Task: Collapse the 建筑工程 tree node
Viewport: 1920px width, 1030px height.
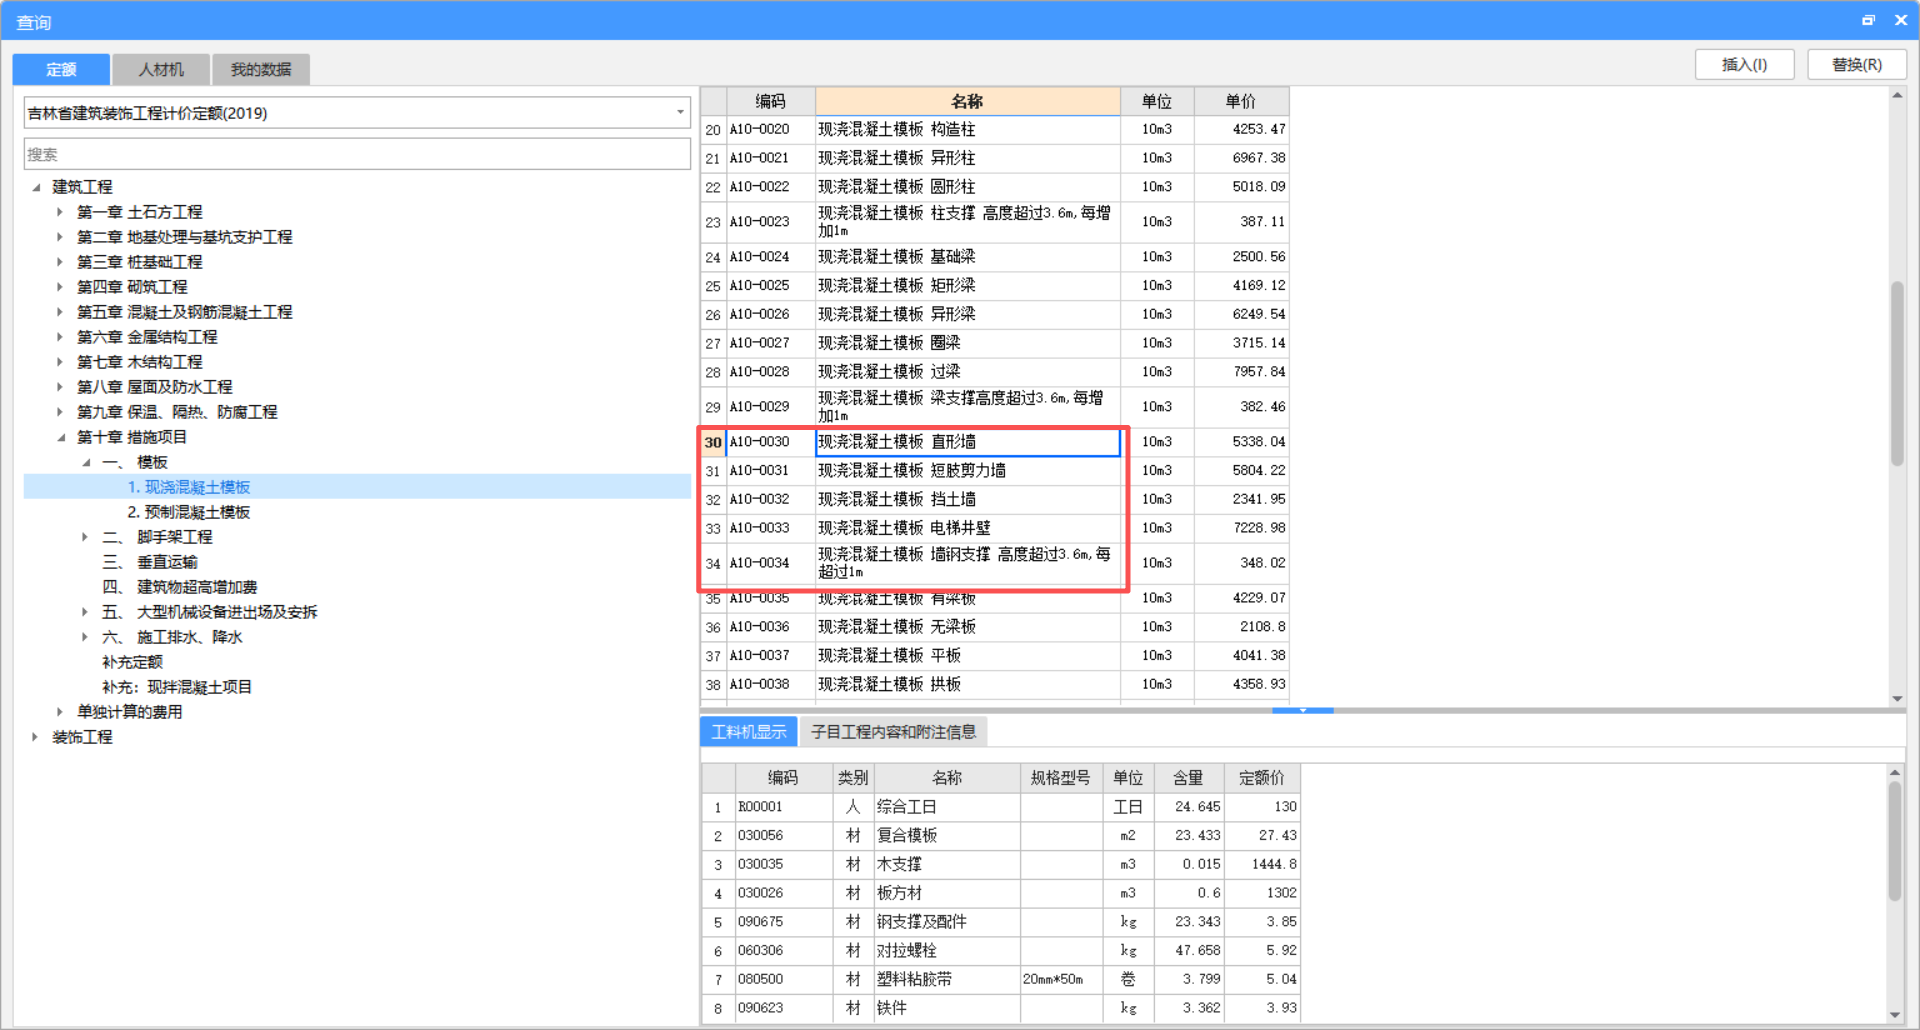Action: [x=36, y=187]
